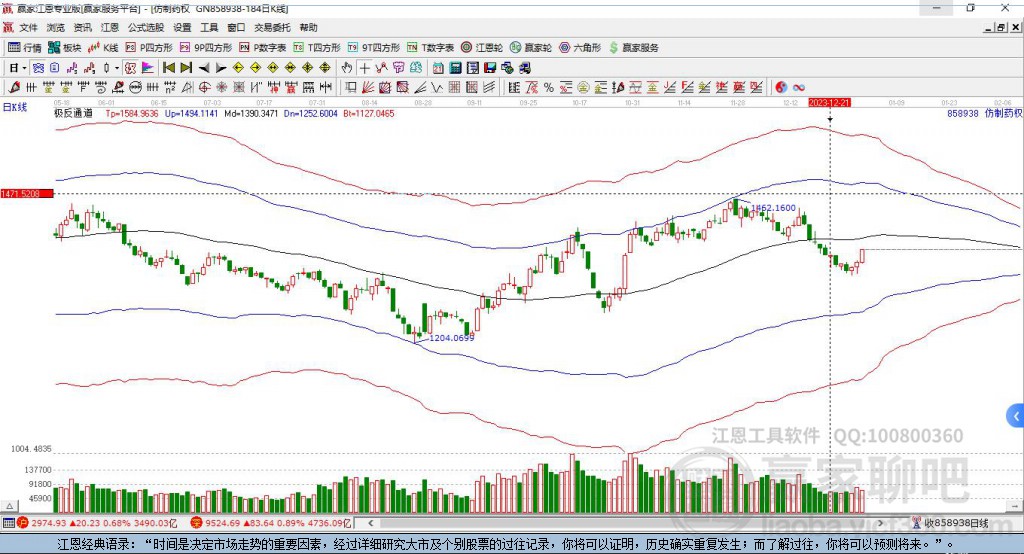Click the black left arrow icon
This screenshot has height=554, width=1024.
coord(204,68)
